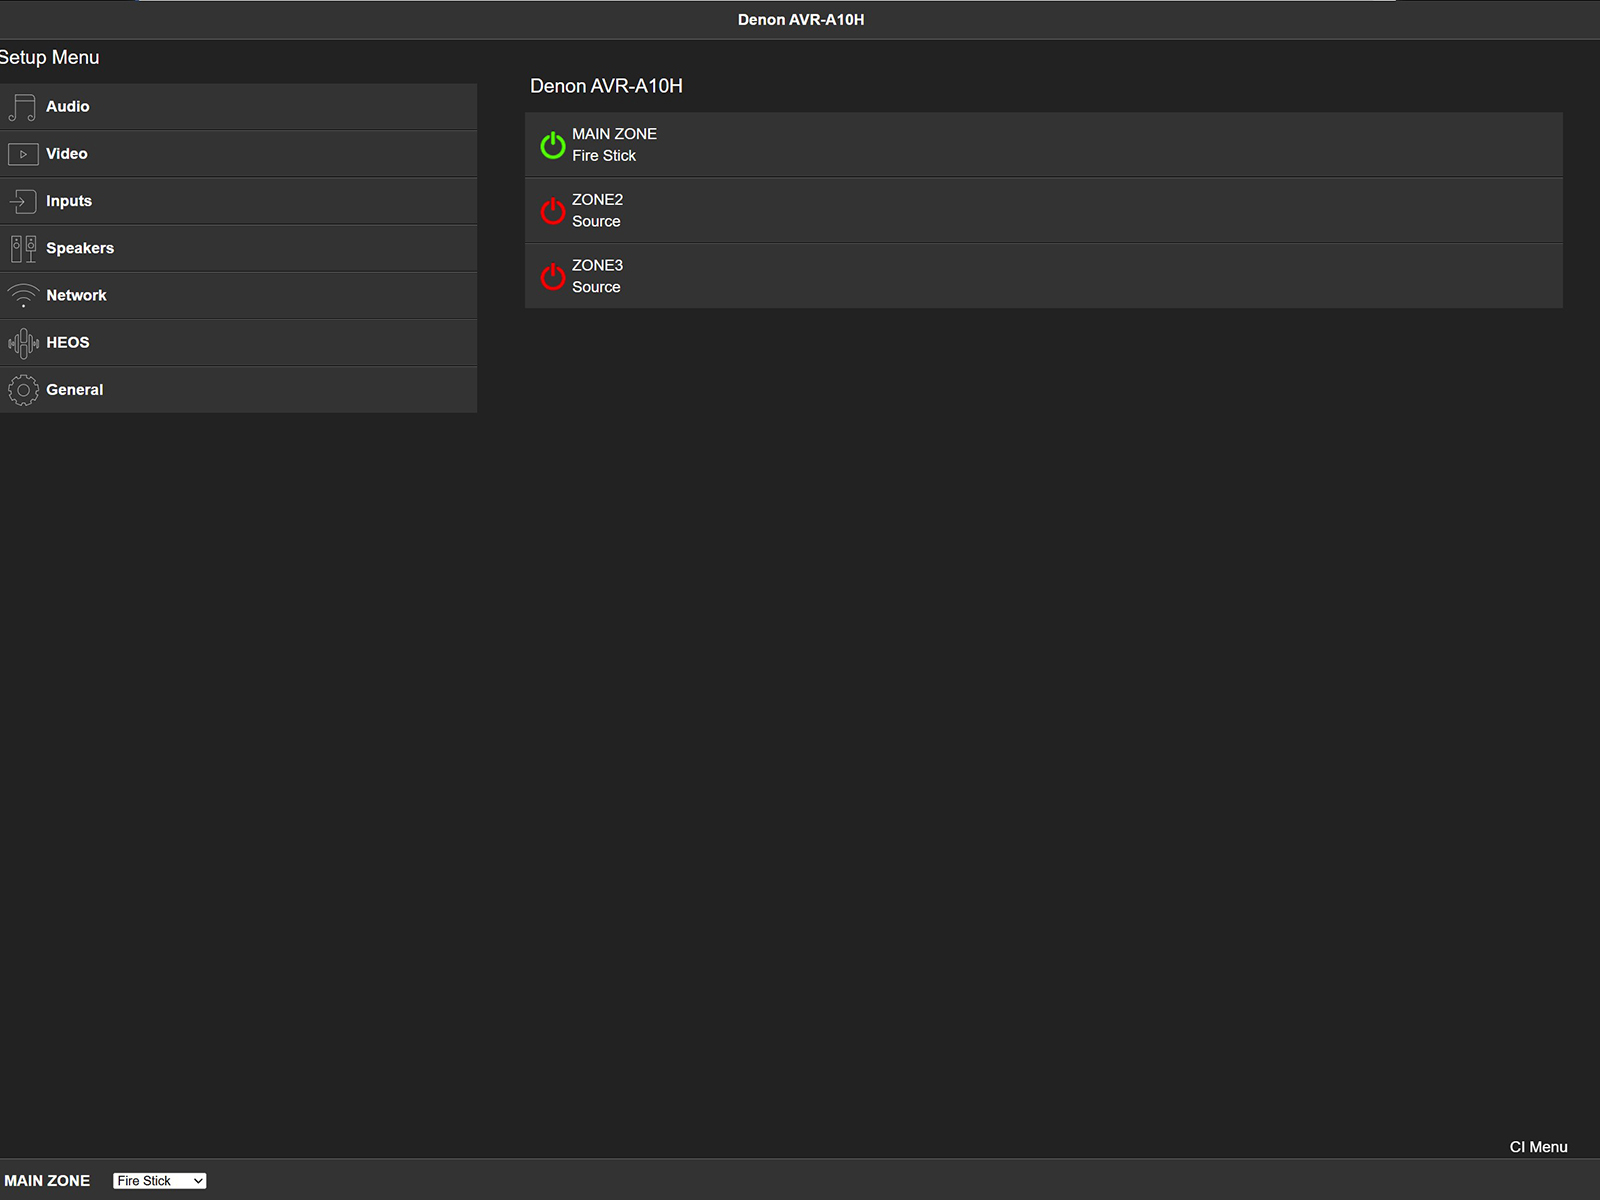This screenshot has height=1200, width=1600.
Task: Open the Network setup menu
Action: coord(238,296)
